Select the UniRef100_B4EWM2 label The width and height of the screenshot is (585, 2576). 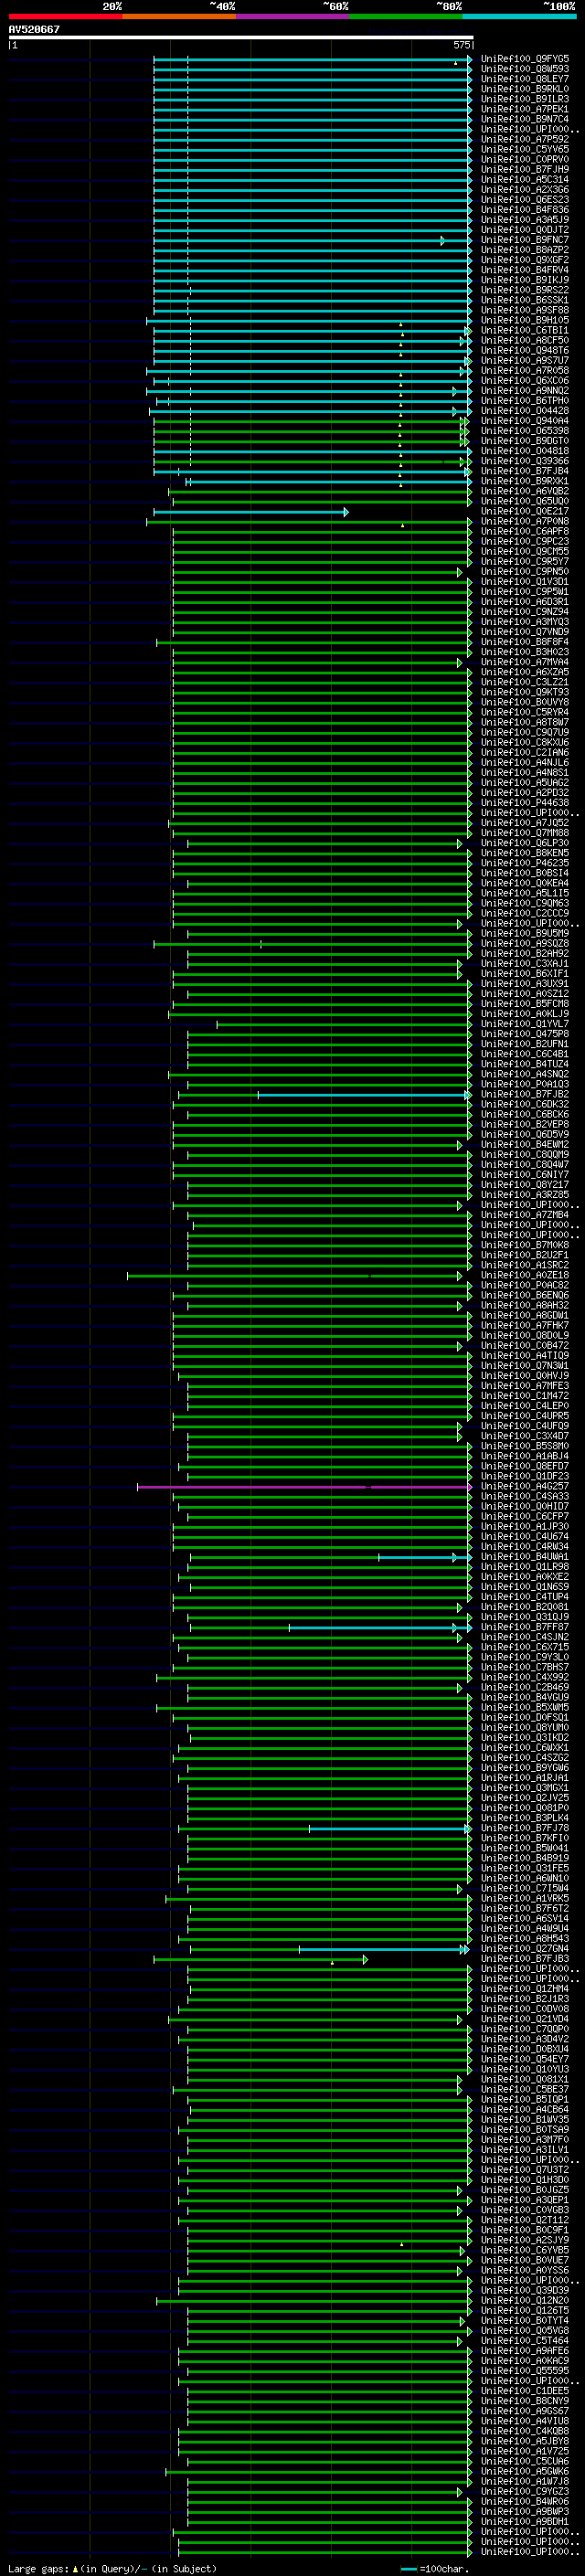coord(525,1145)
